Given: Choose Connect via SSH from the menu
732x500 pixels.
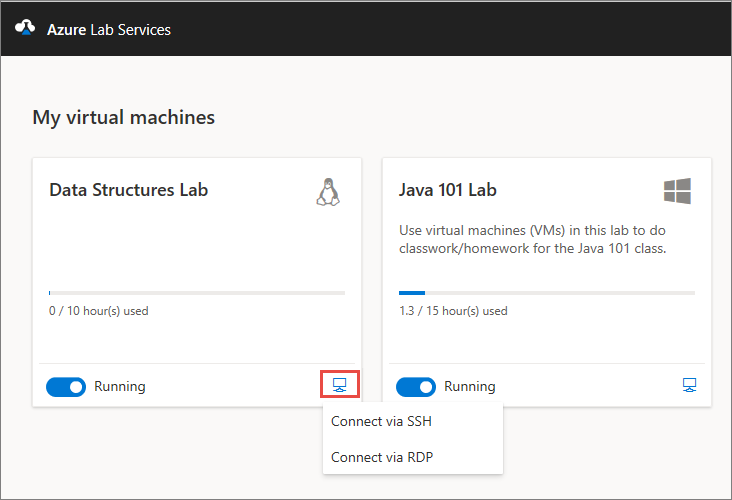Looking at the screenshot, I should coord(381,421).
